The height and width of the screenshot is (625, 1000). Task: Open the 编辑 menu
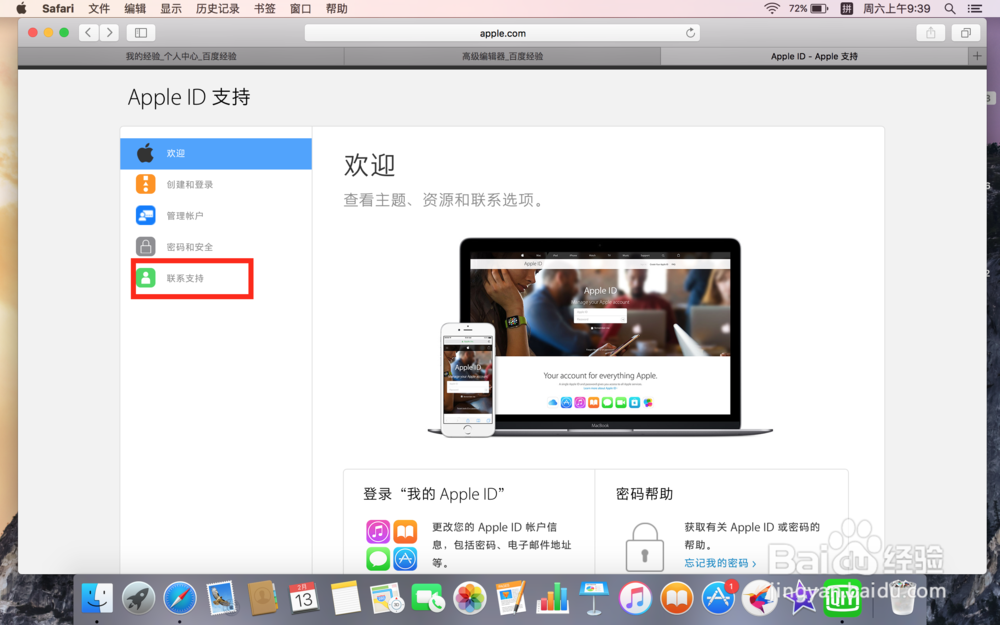135,8
